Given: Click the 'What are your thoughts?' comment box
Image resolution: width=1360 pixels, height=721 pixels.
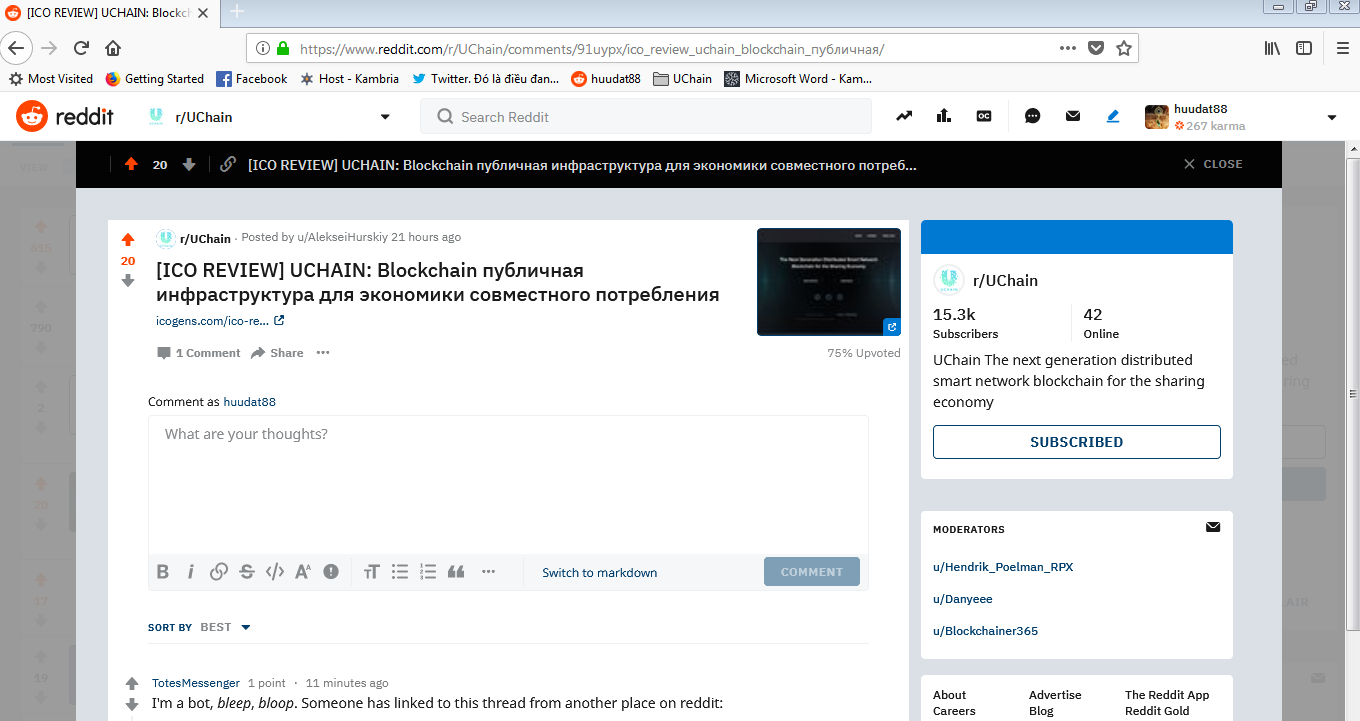Looking at the screenshot, I should [x=508, y=484].
